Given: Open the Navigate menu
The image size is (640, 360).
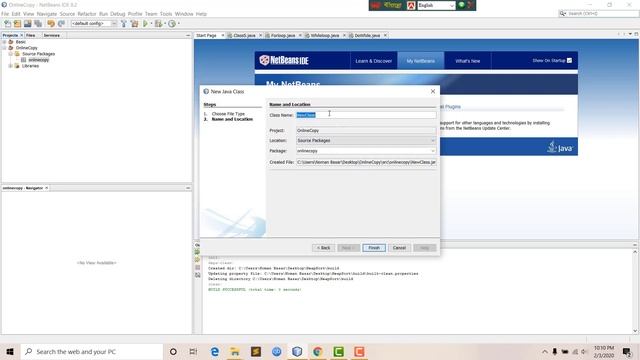Looking at the screenshot, I should pos(47,14).
